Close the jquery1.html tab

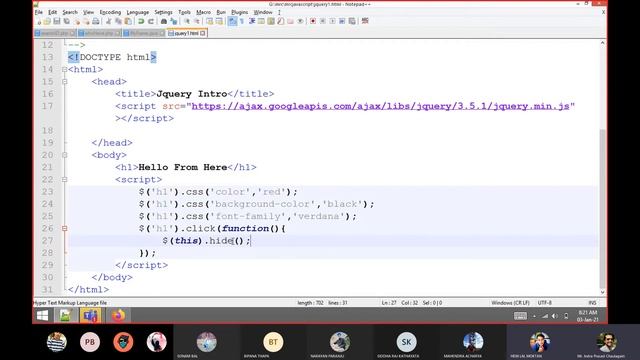point(203,33)
